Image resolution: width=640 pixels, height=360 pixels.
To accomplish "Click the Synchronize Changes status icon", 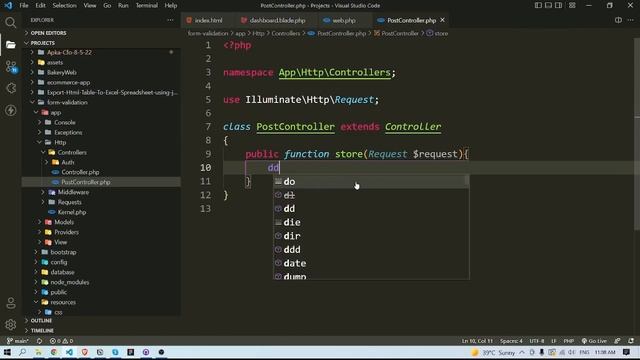I will [39, 341].
